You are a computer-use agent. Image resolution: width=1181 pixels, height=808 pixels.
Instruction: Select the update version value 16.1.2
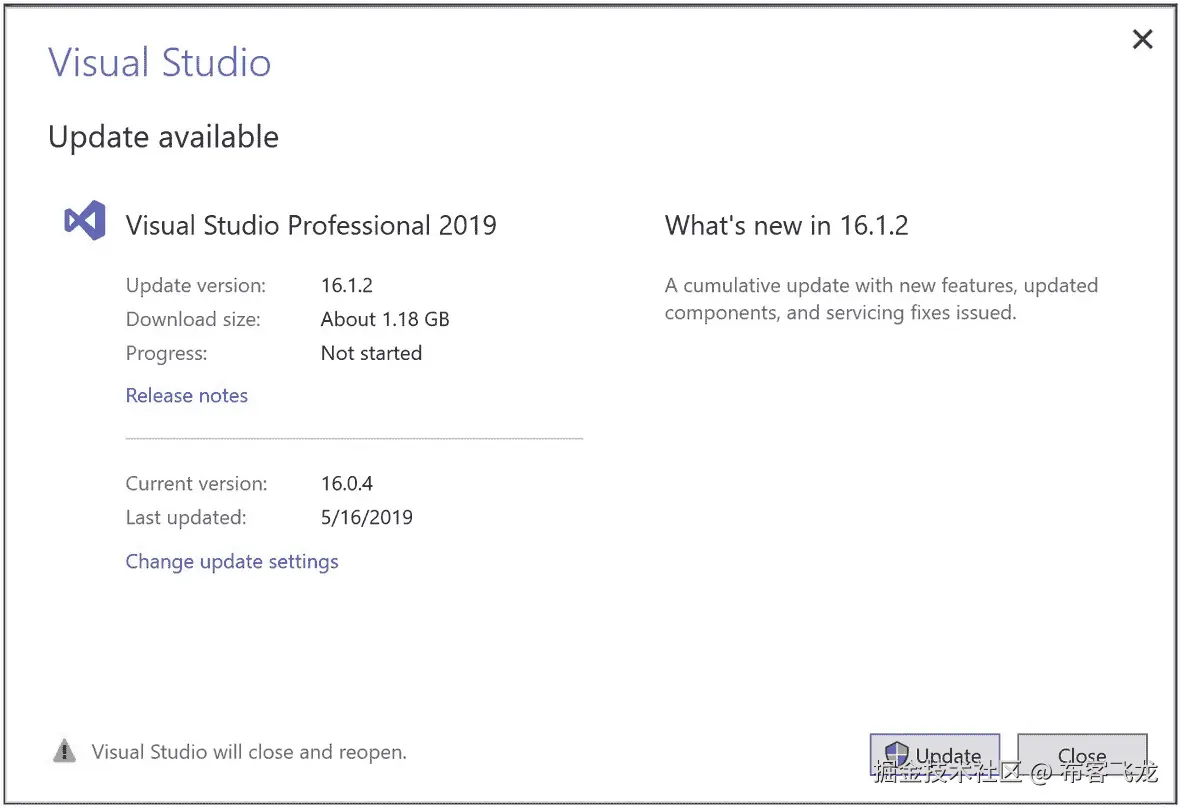tap(346, 285)
